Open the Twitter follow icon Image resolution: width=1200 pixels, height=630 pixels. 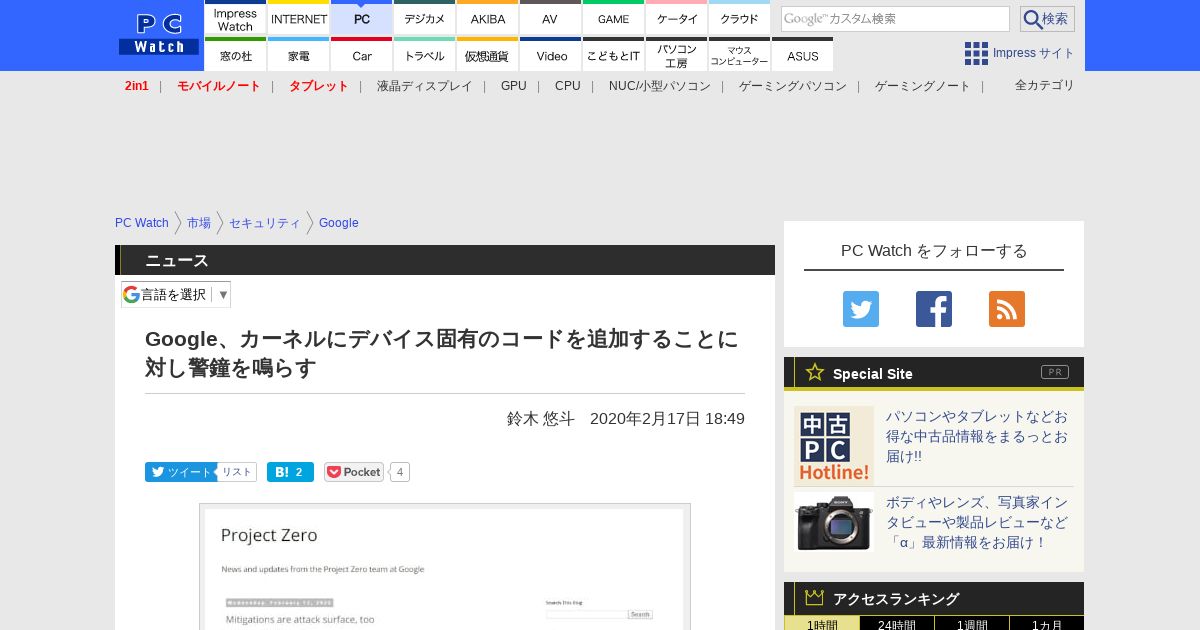coord(861,309)
